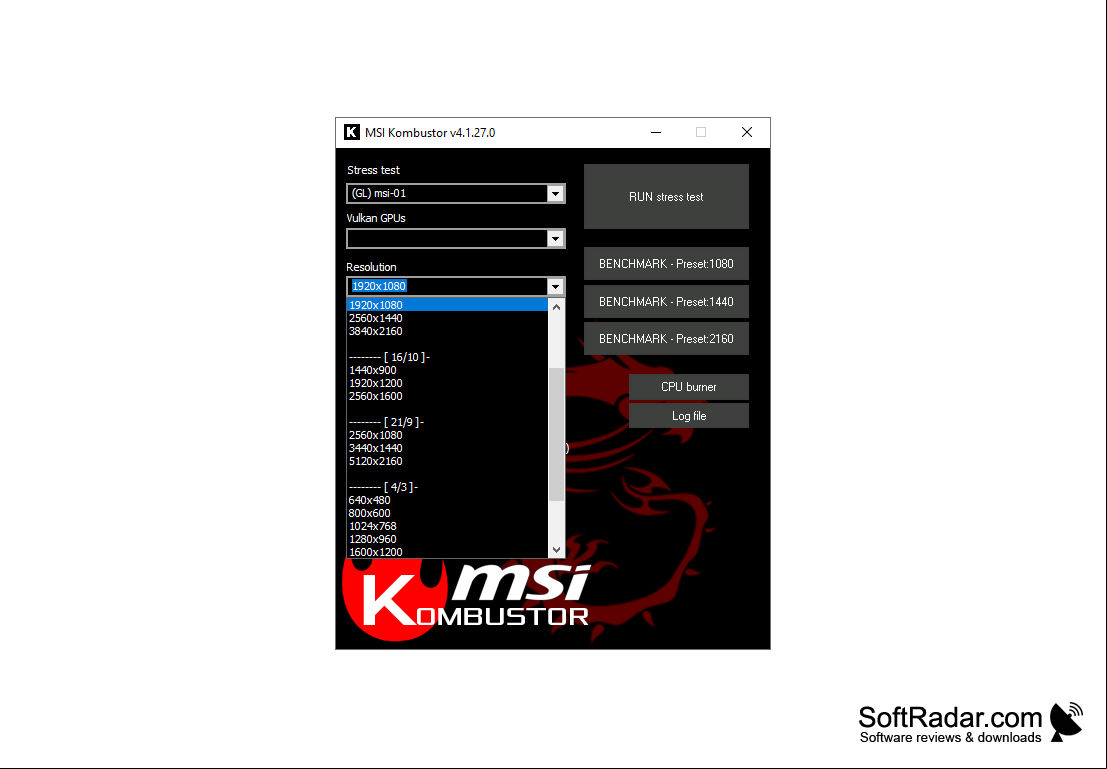
Task: Collapse the Resolution dropdown arrow
Action: coord(556,286)
